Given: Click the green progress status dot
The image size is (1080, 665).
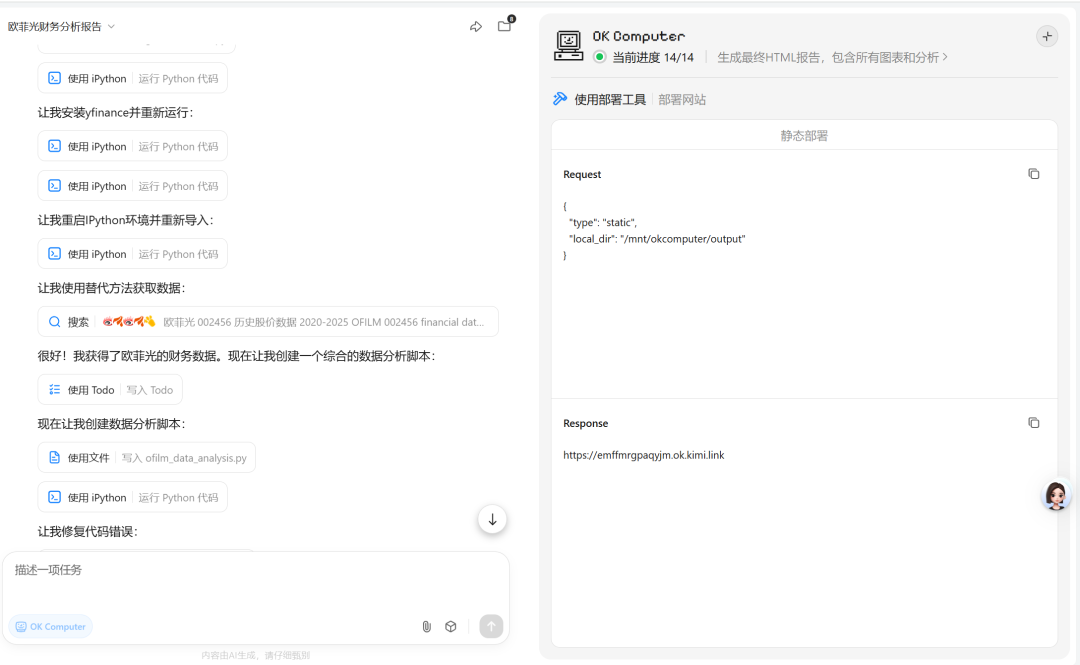Looking at the screenshot, I should (x=601, y=57).
